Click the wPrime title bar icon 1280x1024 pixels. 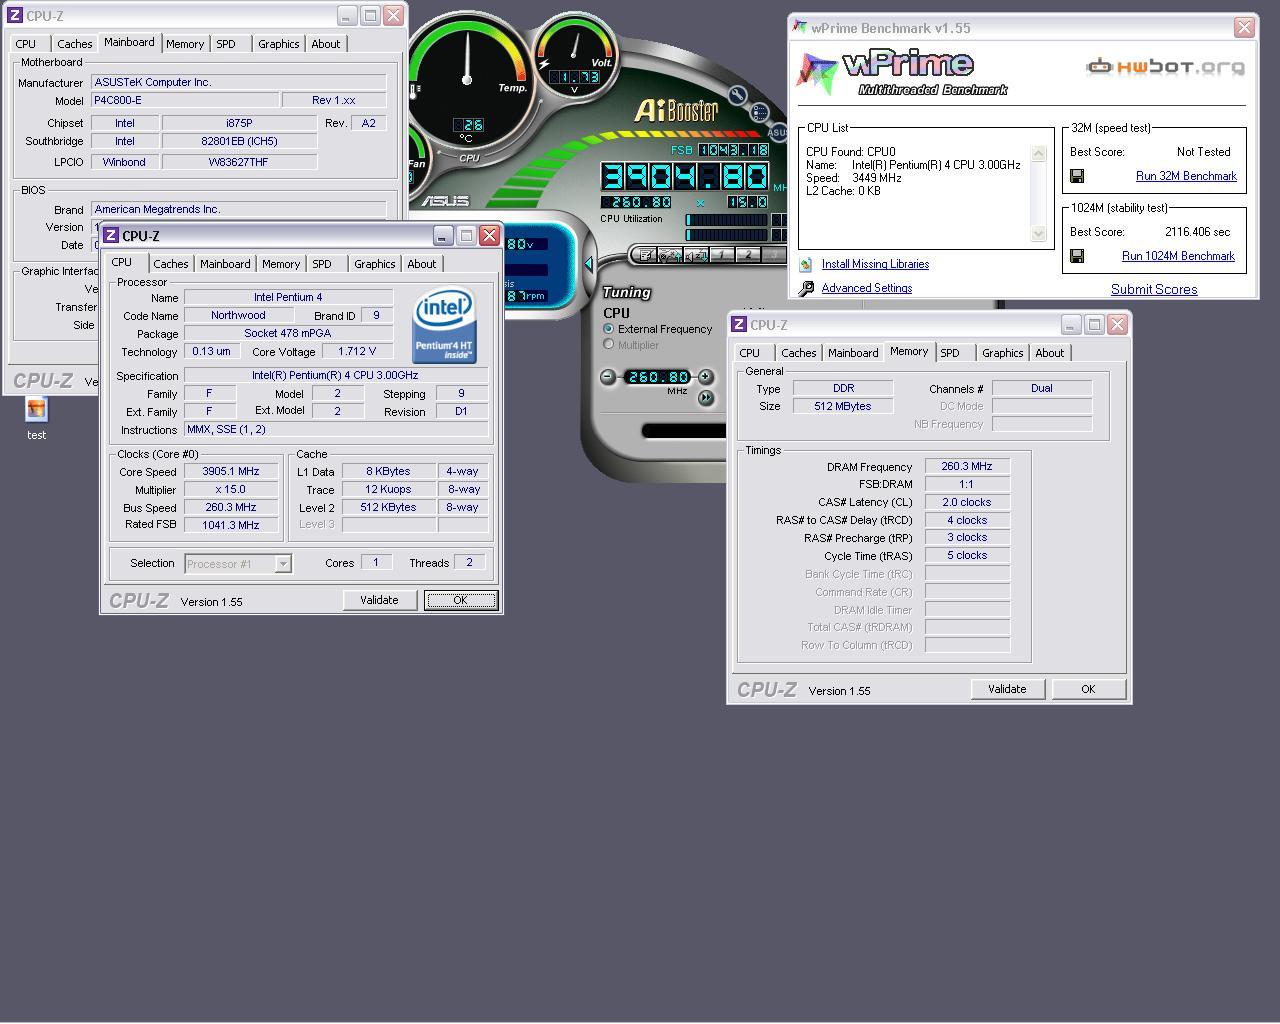[x=799, y=28]
